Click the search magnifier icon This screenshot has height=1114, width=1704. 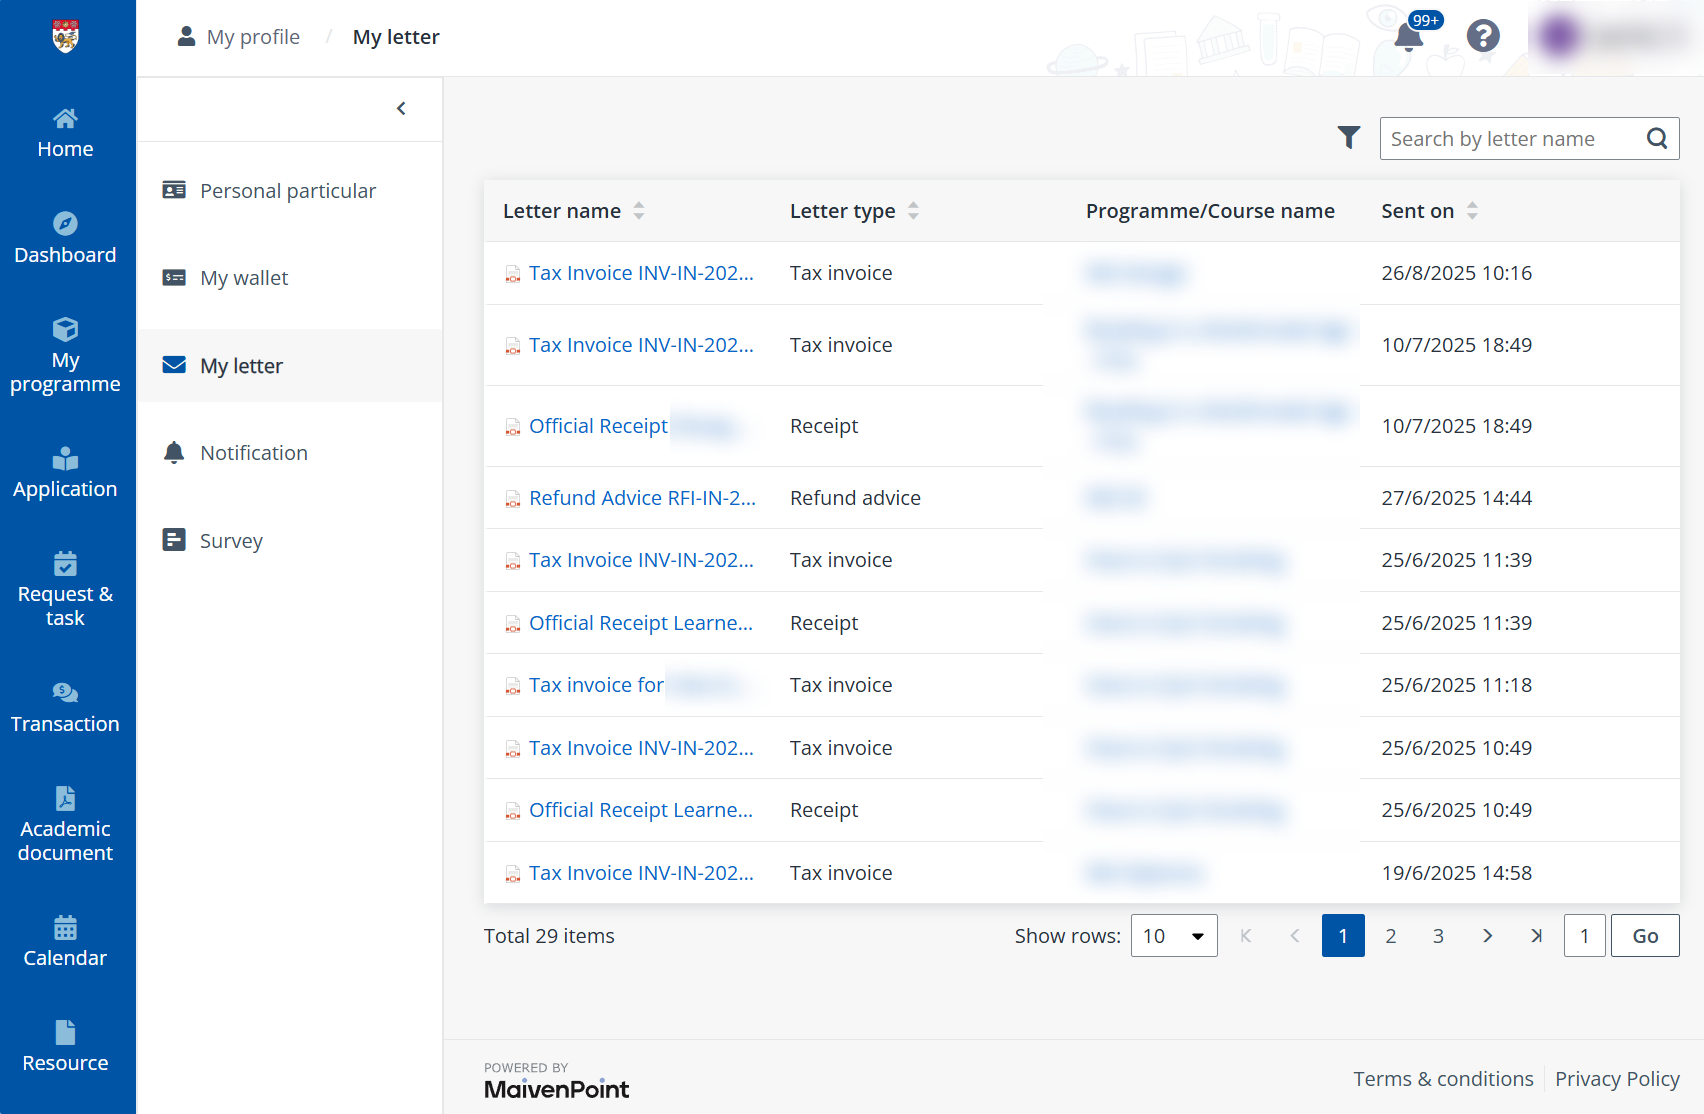point(1657,139)
